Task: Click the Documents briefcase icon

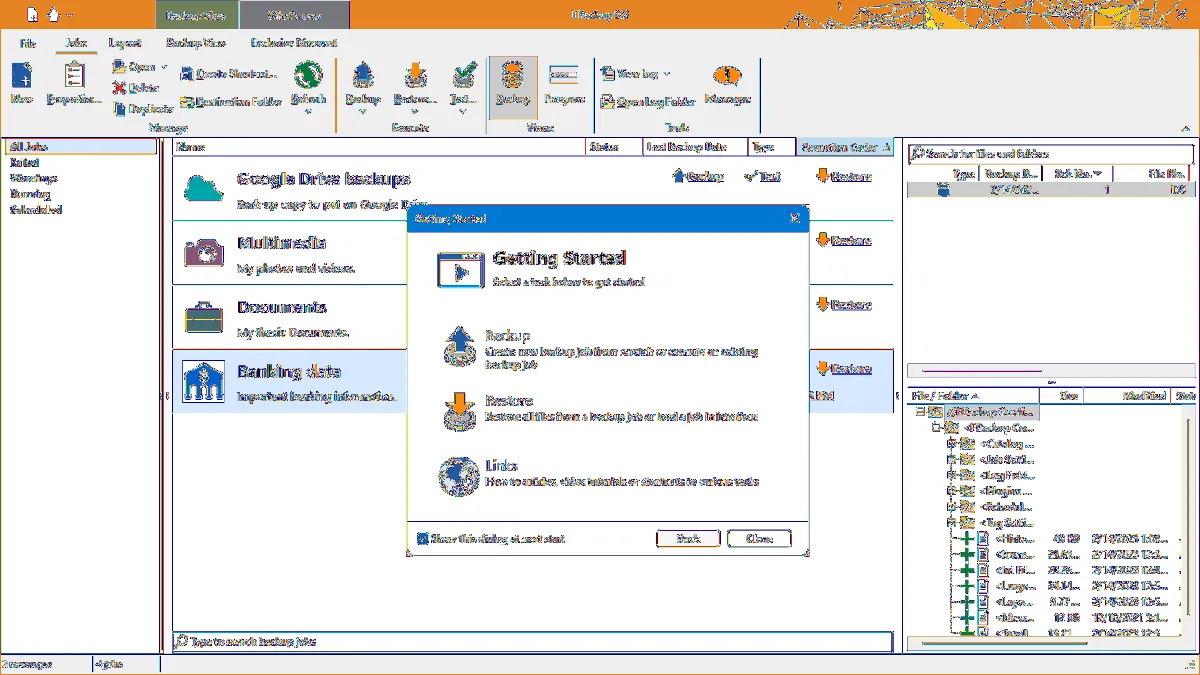Action: [x=204, y=316]
